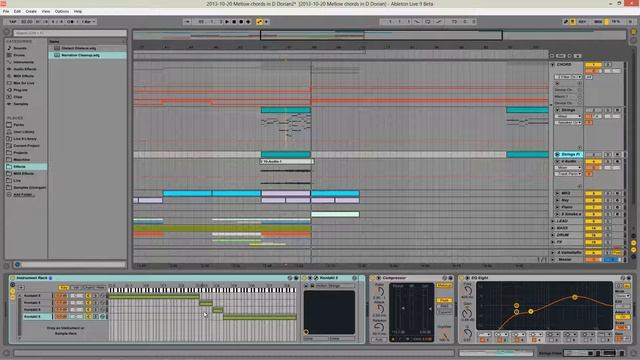Toggle the LEAD track activator button
Viewport: 640px width, 360px height.
pos(593,221)
